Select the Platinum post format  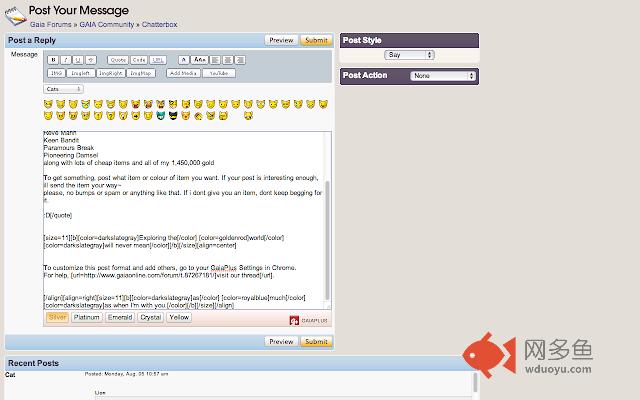87,317
